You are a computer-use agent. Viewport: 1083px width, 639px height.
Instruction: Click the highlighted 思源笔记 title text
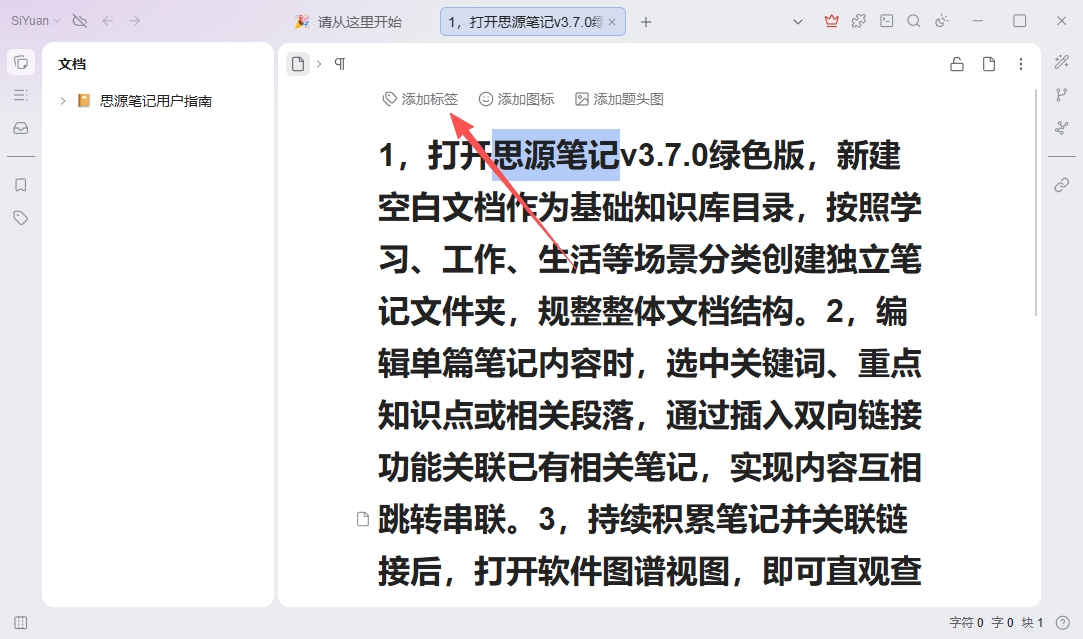click(x=555, y=155)
